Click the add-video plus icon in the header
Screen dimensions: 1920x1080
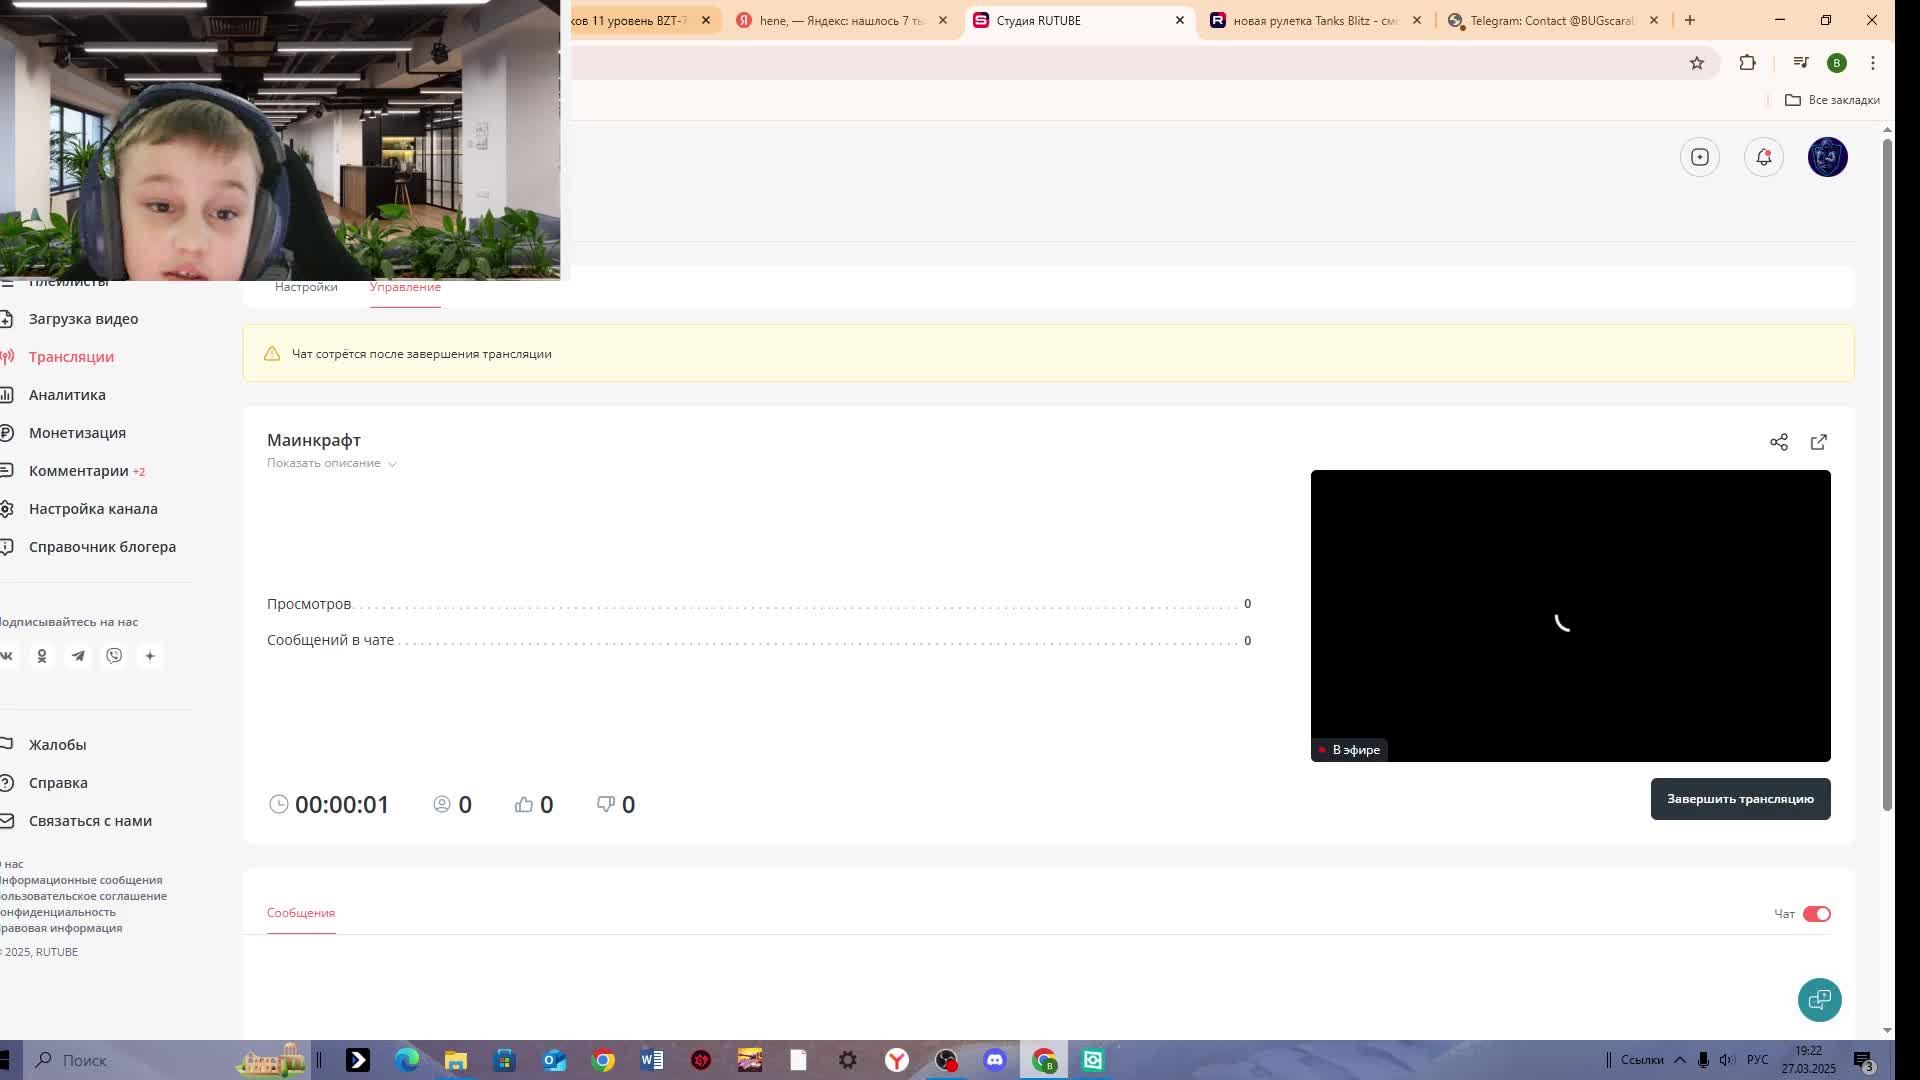(x=1699, y=157)
